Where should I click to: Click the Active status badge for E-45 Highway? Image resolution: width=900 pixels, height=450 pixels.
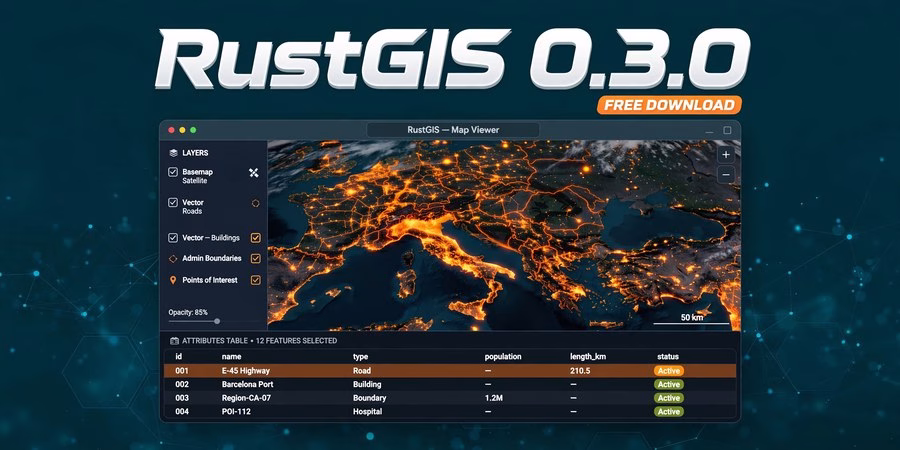669,371
